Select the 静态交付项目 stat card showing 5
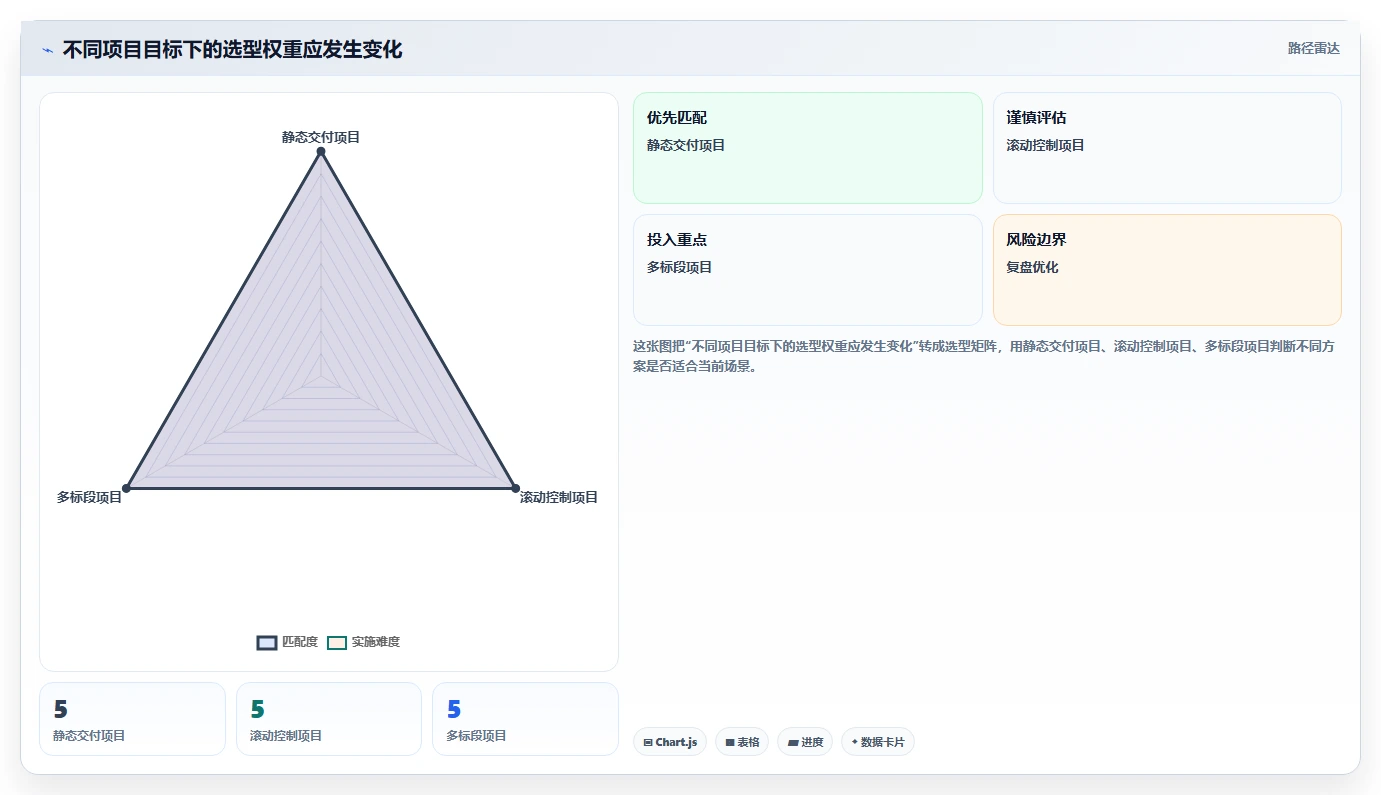 click(x=132, y=719)
